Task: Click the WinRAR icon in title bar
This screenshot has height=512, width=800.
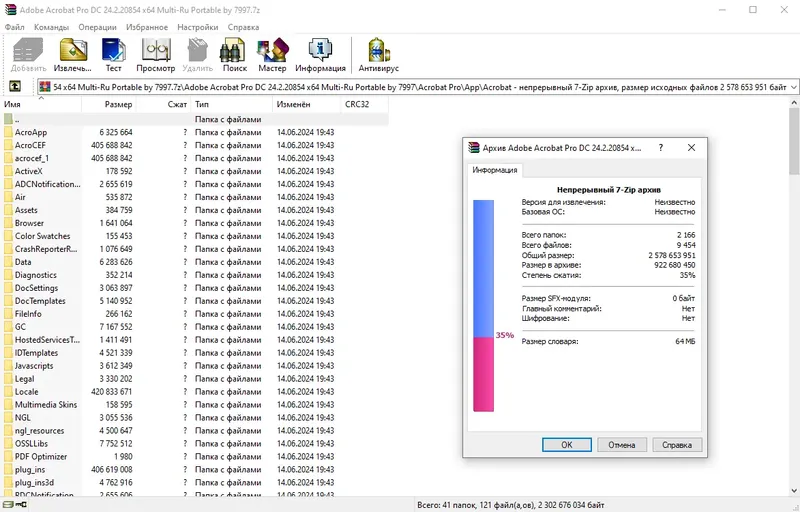Action: click(x=10, y=10)
